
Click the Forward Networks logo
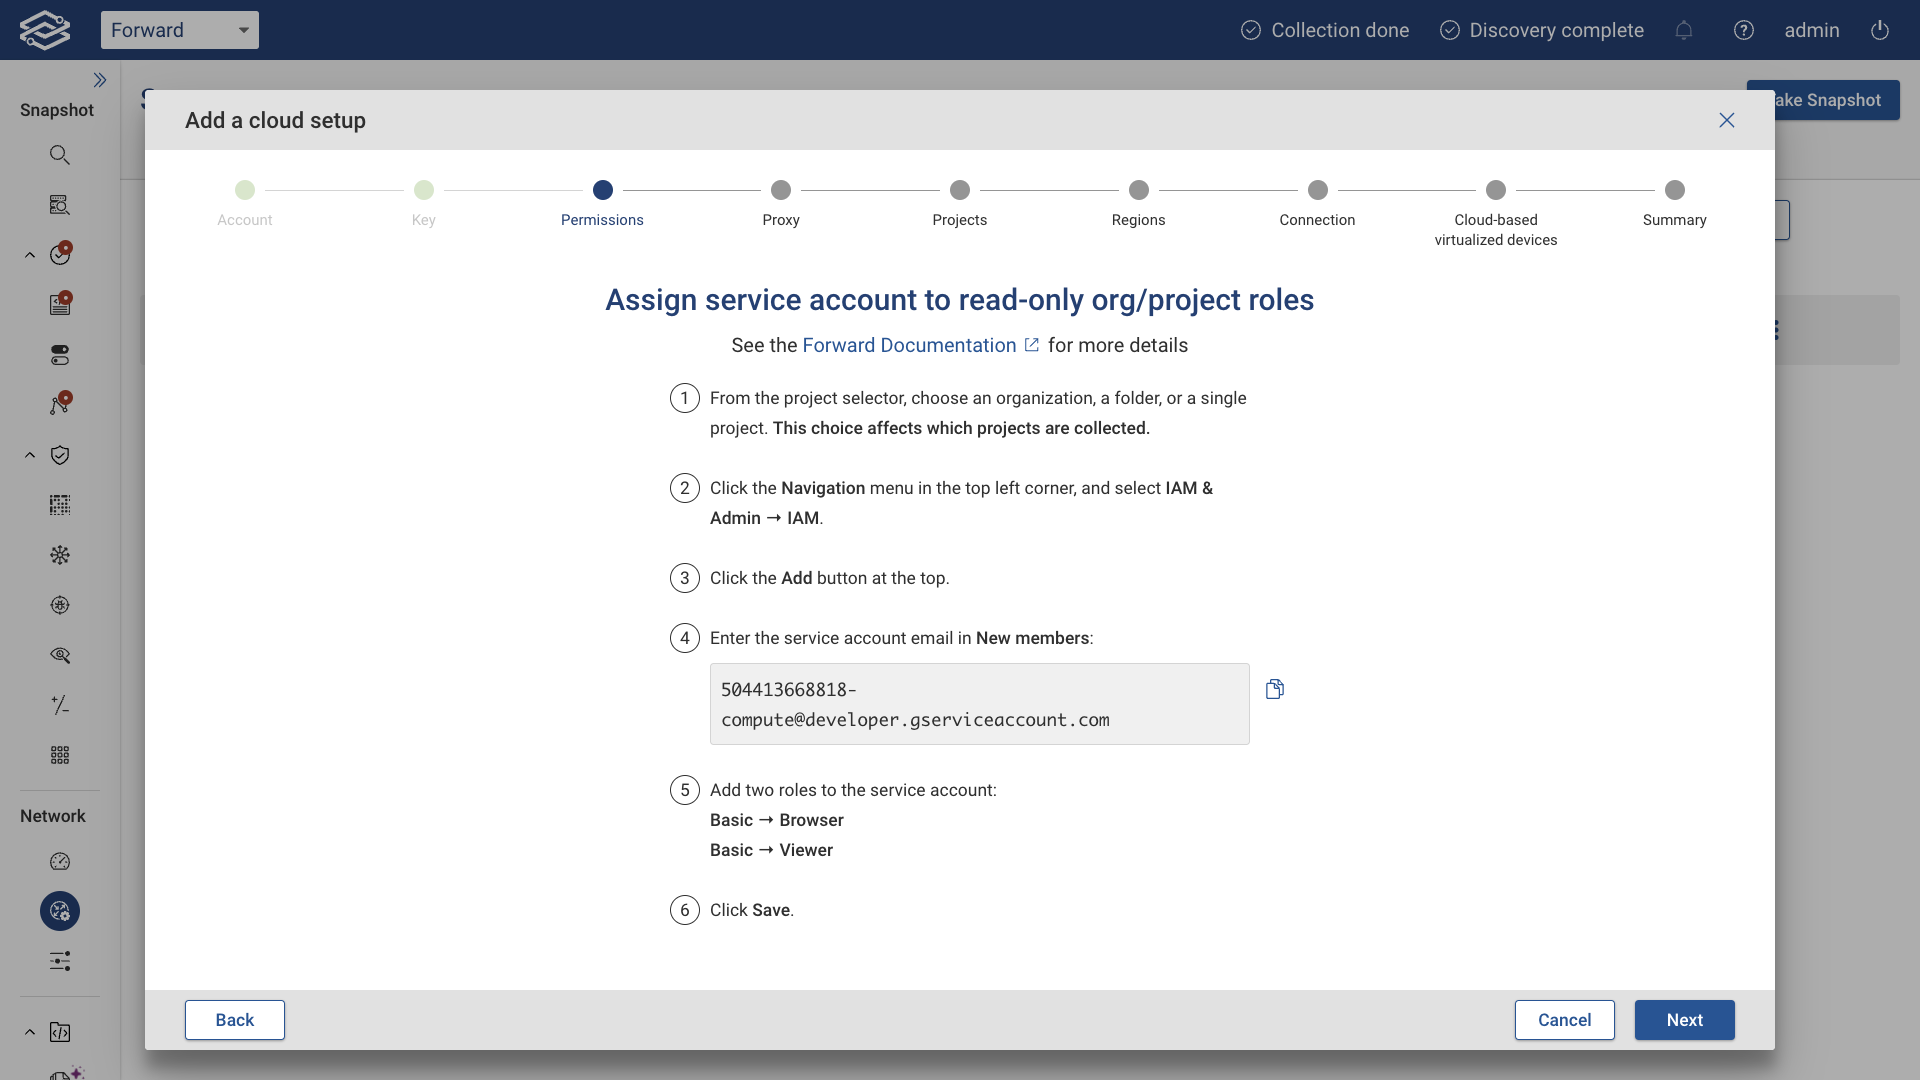click(x=44, y=29)
